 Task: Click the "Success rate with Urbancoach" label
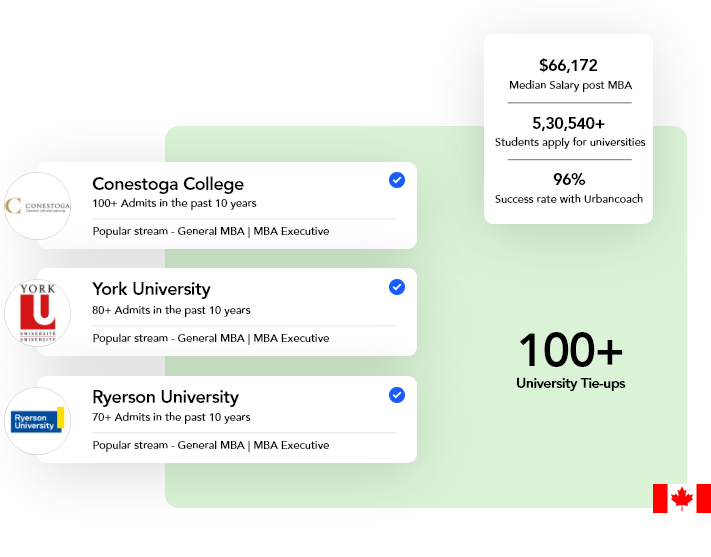[569, 199]
